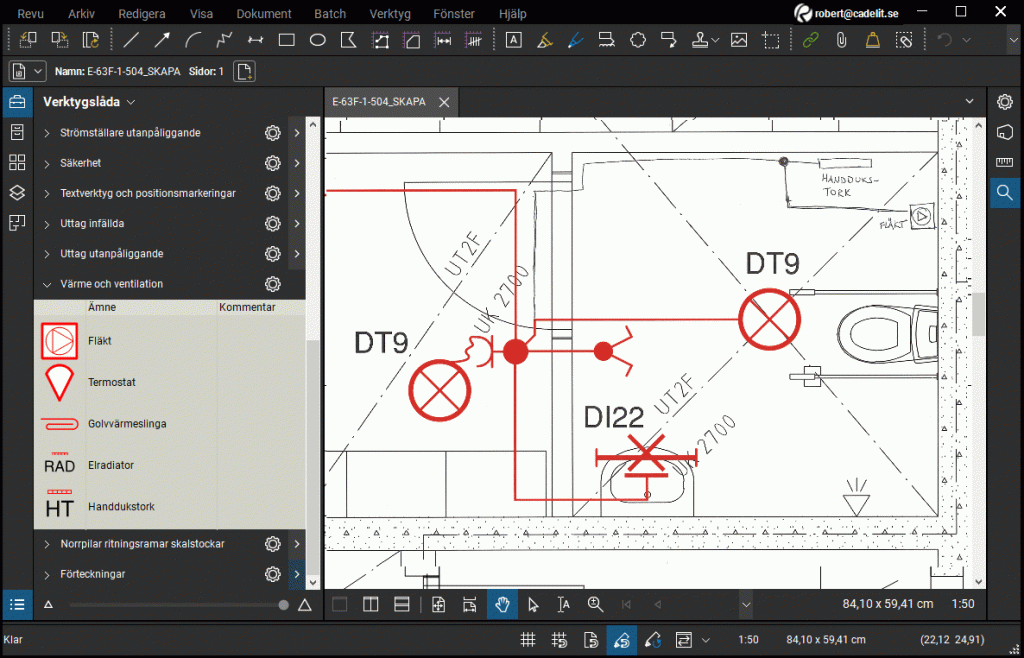
Task: Toggle grid display in status bar
Action: click(528, 640)
